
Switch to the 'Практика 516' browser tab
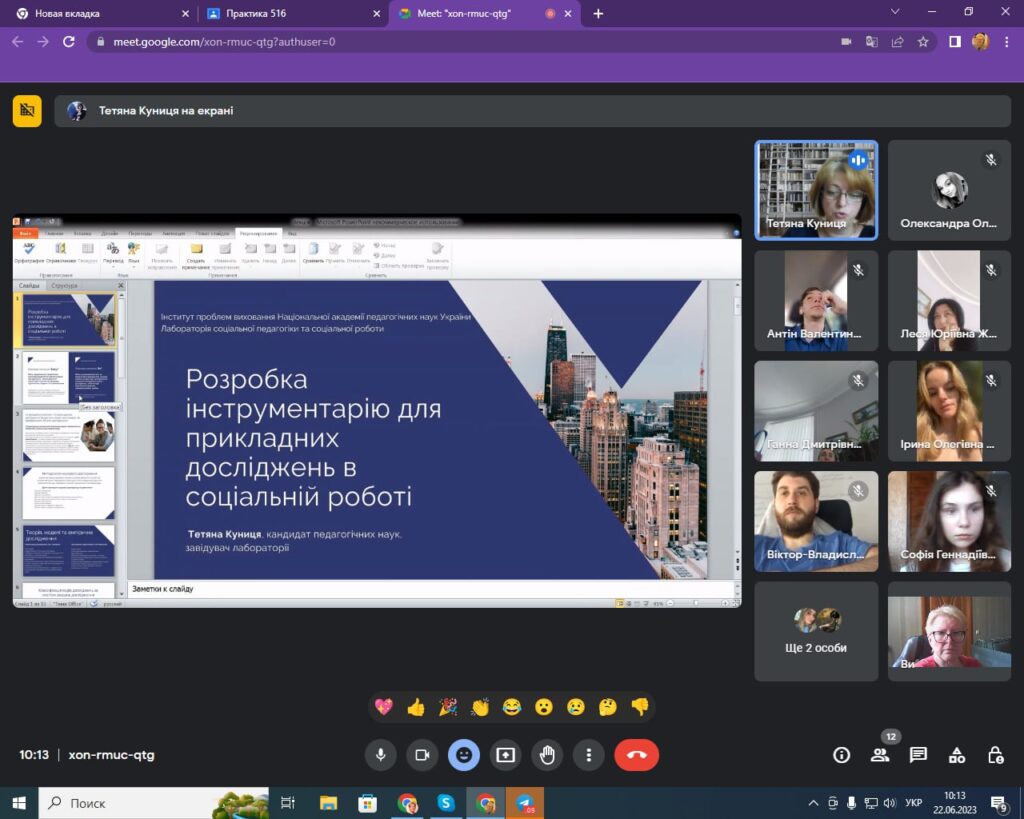[290, 14]
